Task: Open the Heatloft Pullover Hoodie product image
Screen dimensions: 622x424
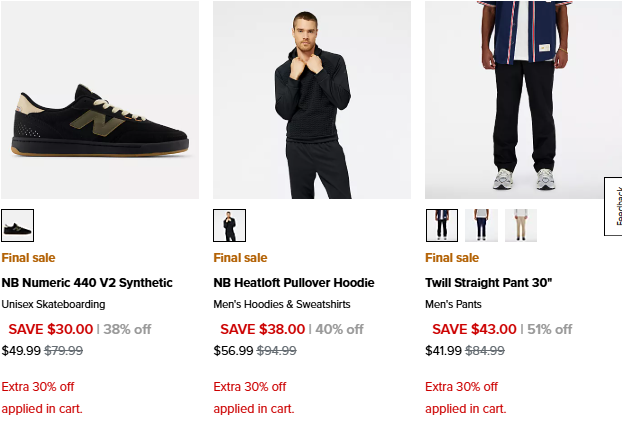Action: pos(311,100)
